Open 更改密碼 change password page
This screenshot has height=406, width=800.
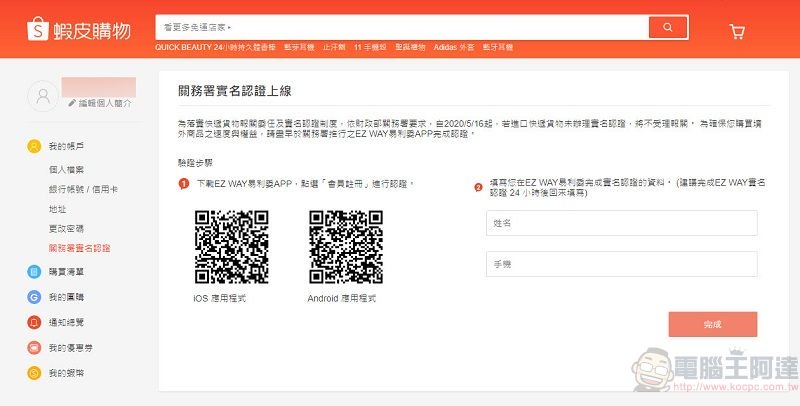point(66,229)
